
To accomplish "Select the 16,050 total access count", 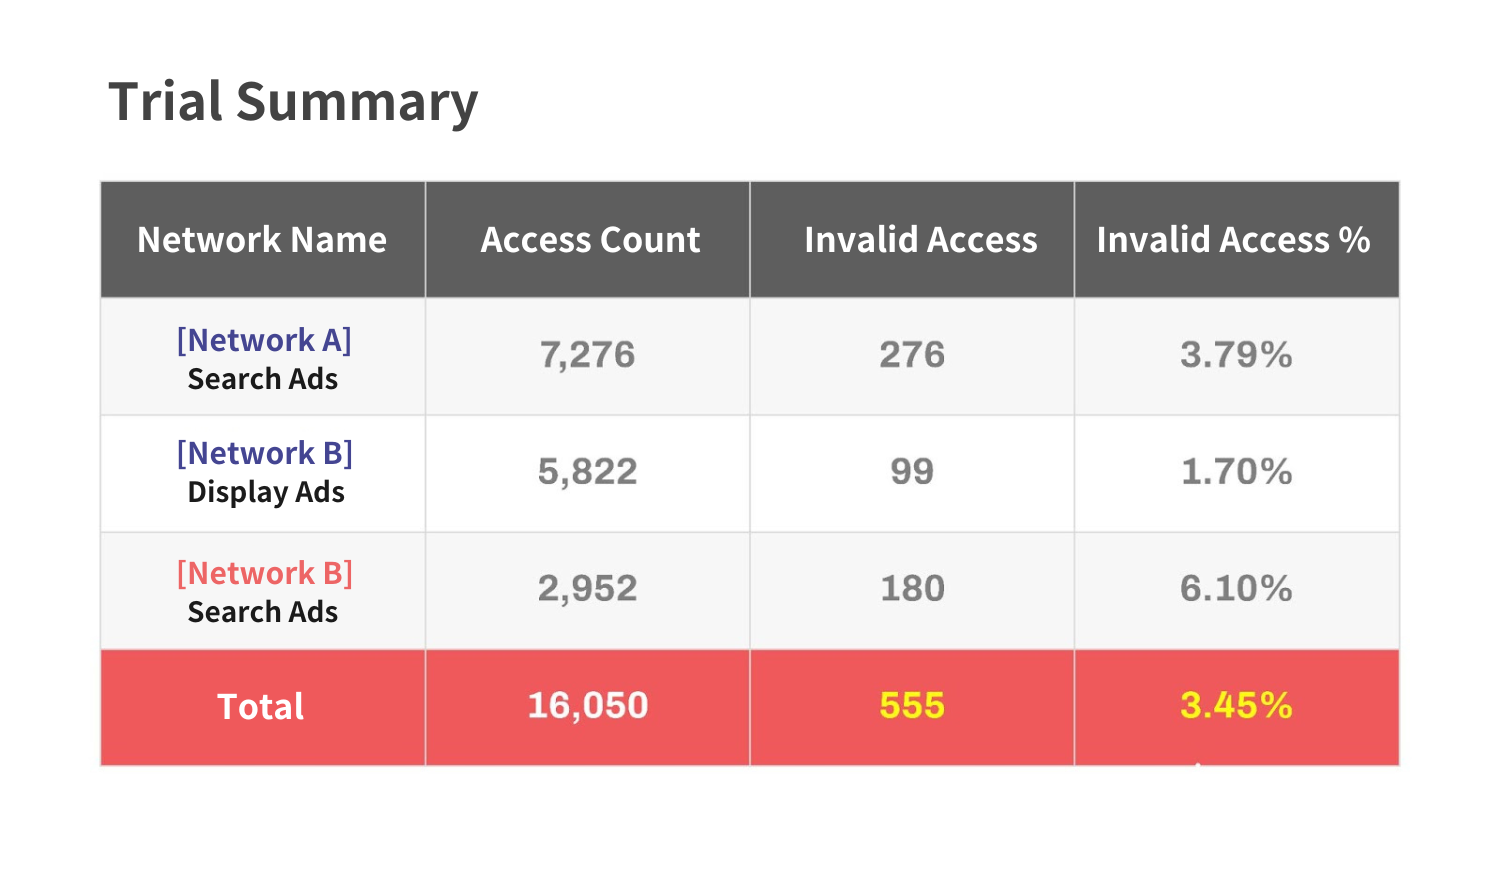I will (x=587, y=706).
